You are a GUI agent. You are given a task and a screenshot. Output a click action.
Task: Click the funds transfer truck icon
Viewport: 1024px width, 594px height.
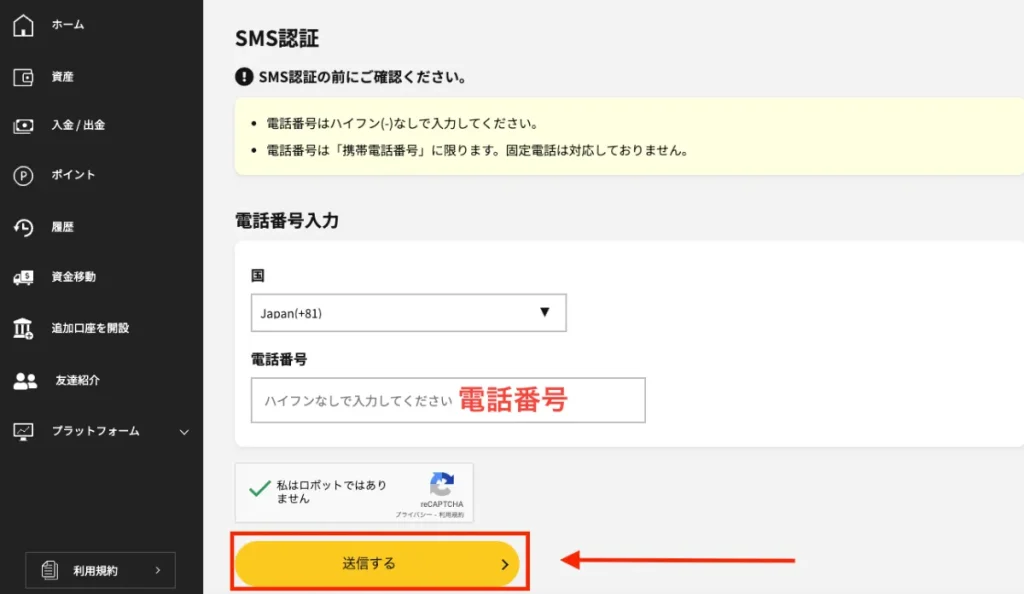click(x=23, y=277)
